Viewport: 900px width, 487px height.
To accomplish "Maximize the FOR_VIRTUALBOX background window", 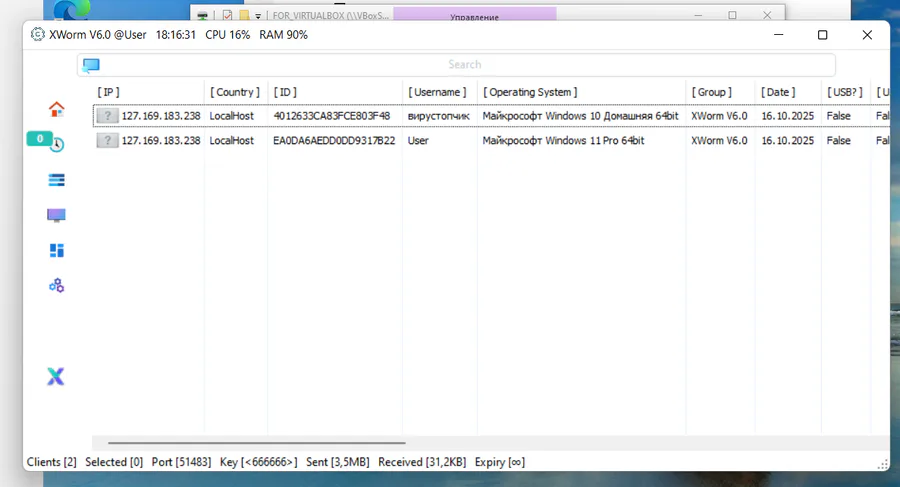I will (732, 15).
